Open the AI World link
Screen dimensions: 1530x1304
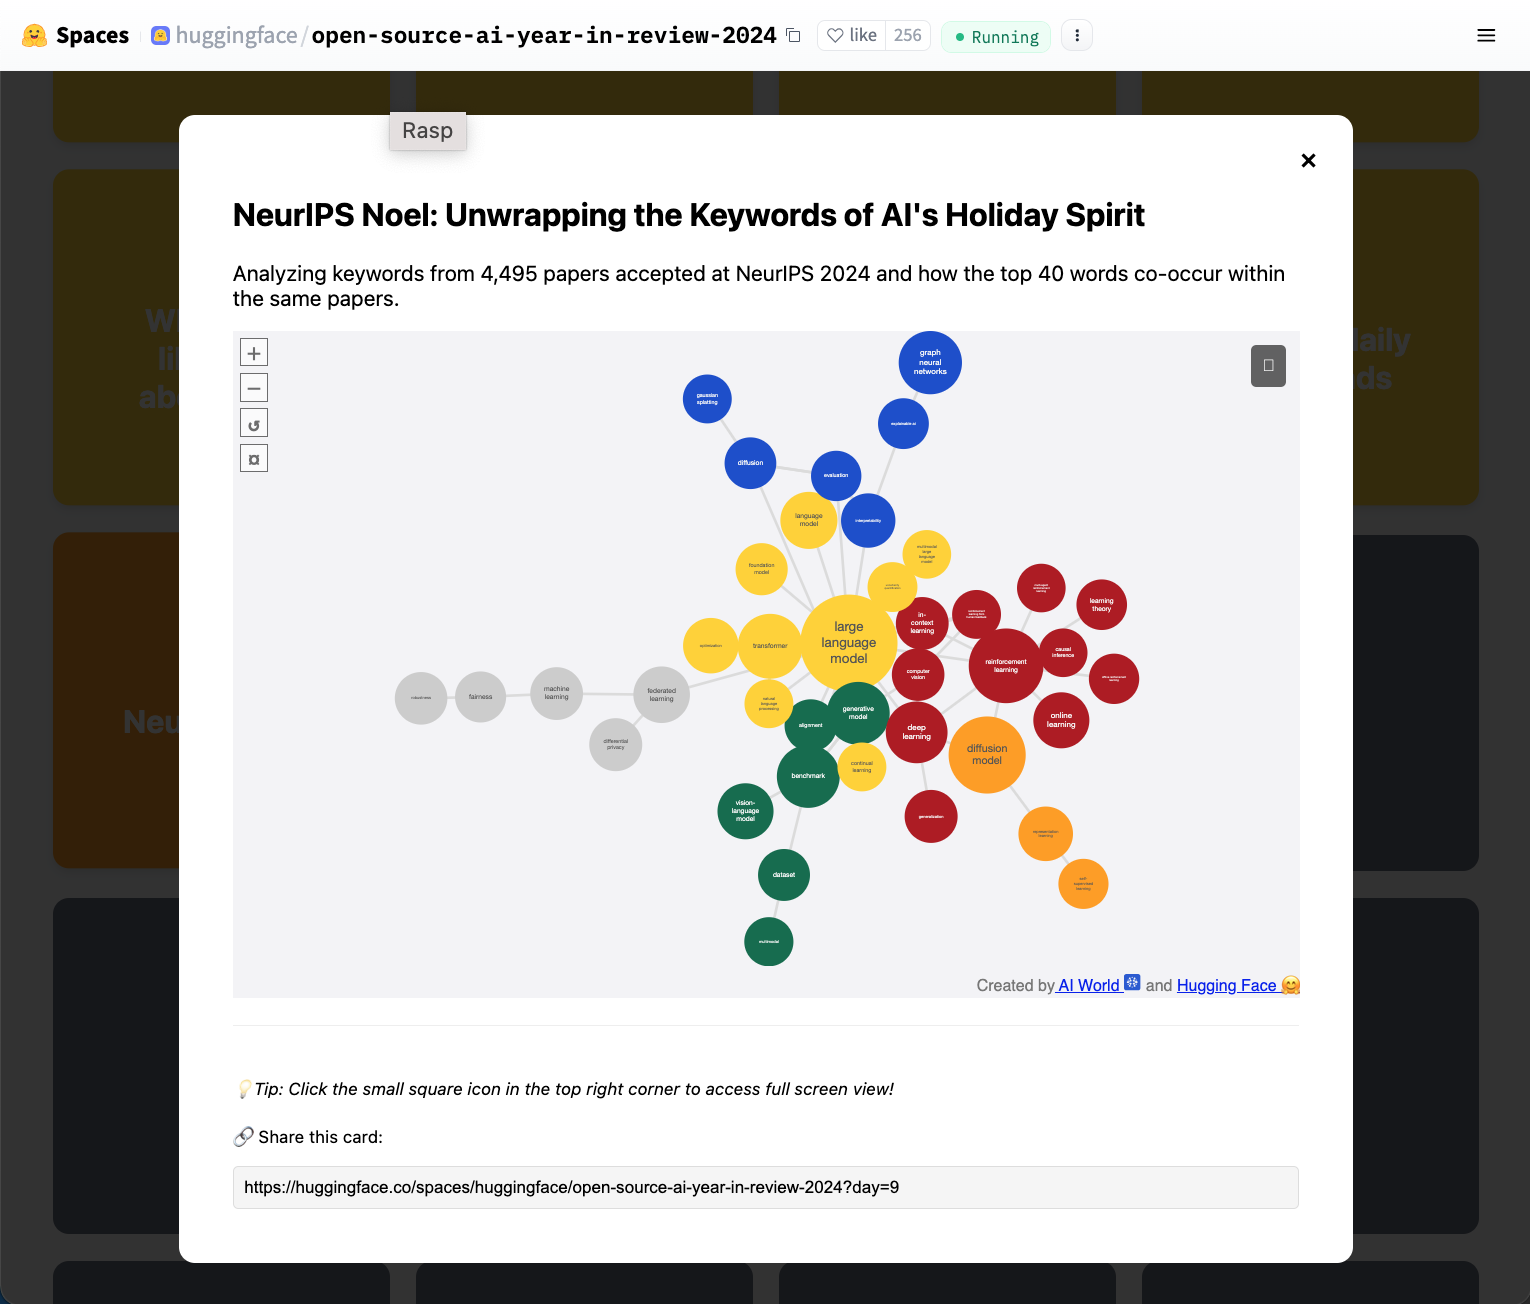(x=1089, y=986)
